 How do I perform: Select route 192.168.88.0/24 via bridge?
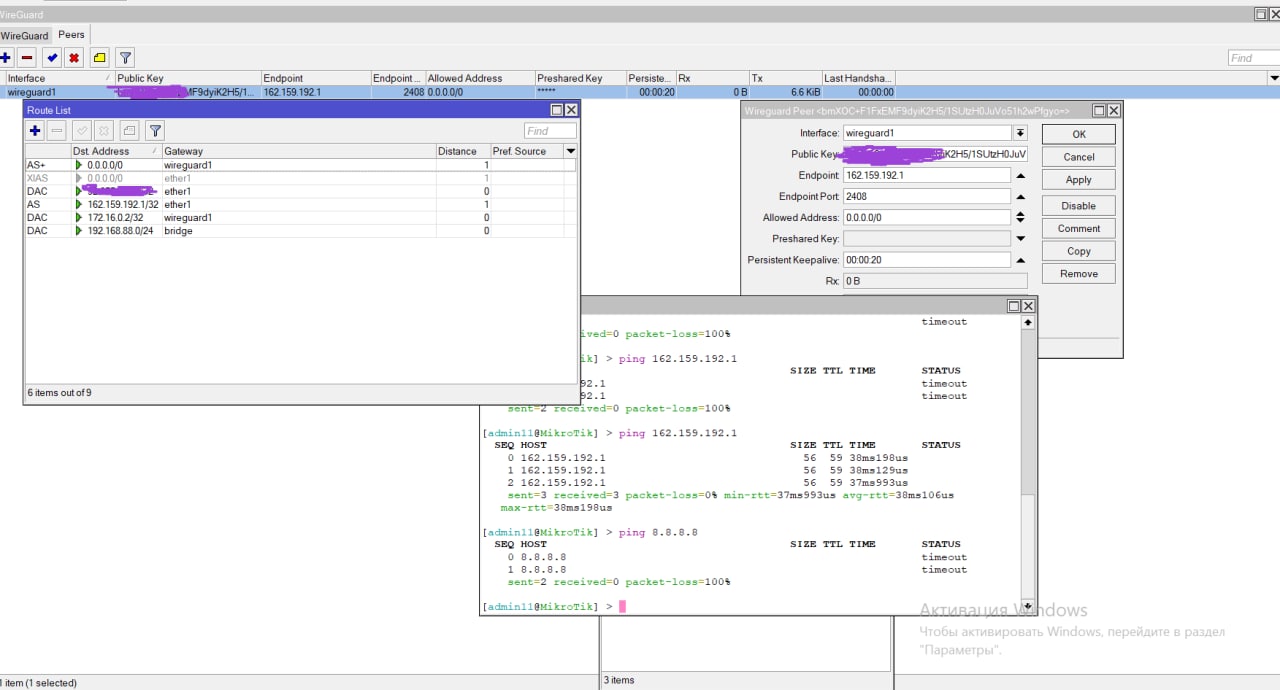[300, 231]
